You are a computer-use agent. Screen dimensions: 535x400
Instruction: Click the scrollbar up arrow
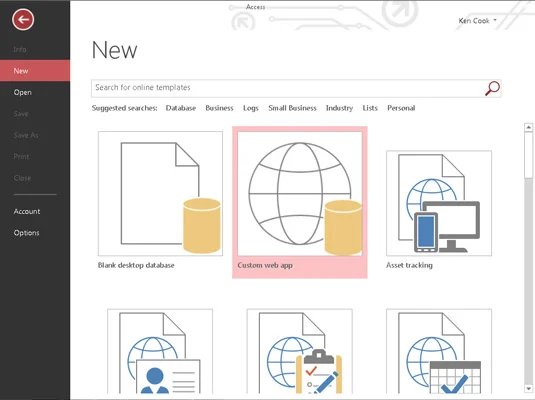[529, 127]
